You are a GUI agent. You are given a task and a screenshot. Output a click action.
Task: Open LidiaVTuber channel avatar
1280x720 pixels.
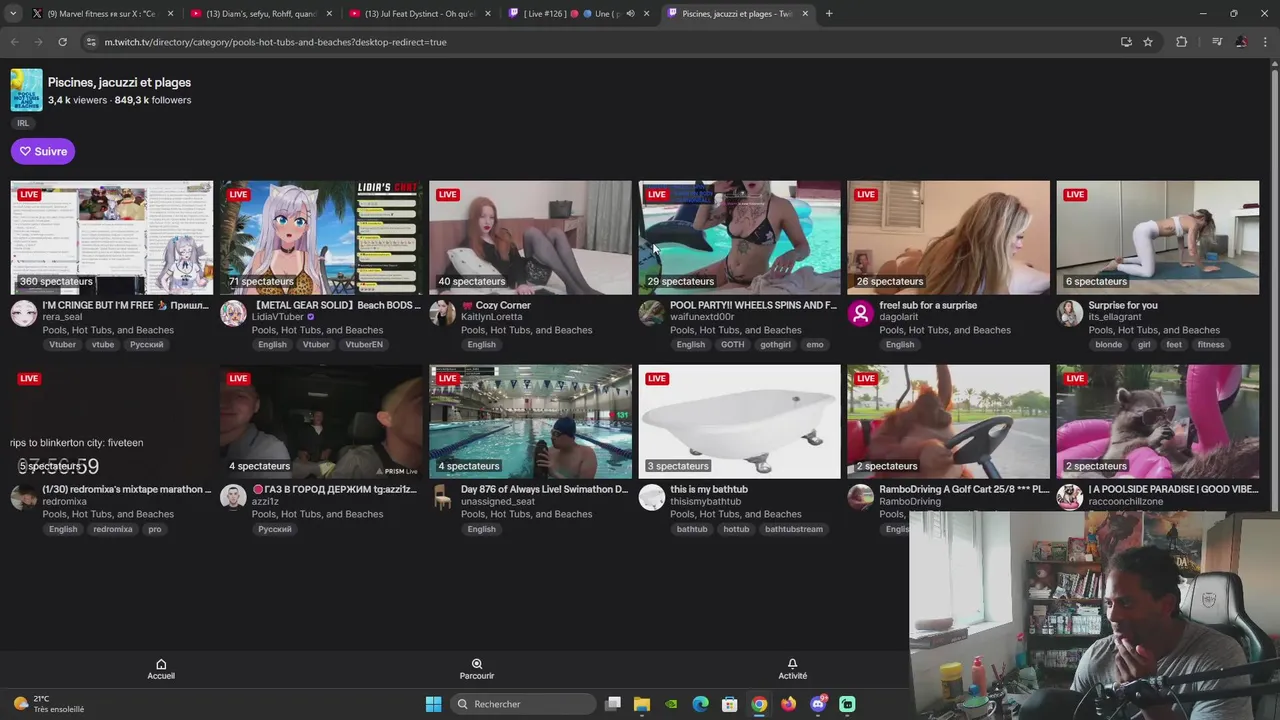click(233, 313)
